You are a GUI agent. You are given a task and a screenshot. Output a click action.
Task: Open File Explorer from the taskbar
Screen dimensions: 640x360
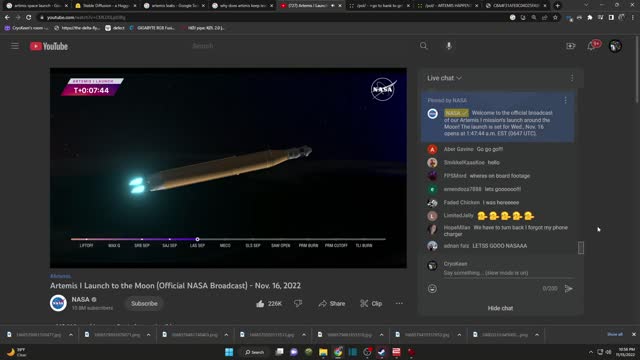point(323,352)
